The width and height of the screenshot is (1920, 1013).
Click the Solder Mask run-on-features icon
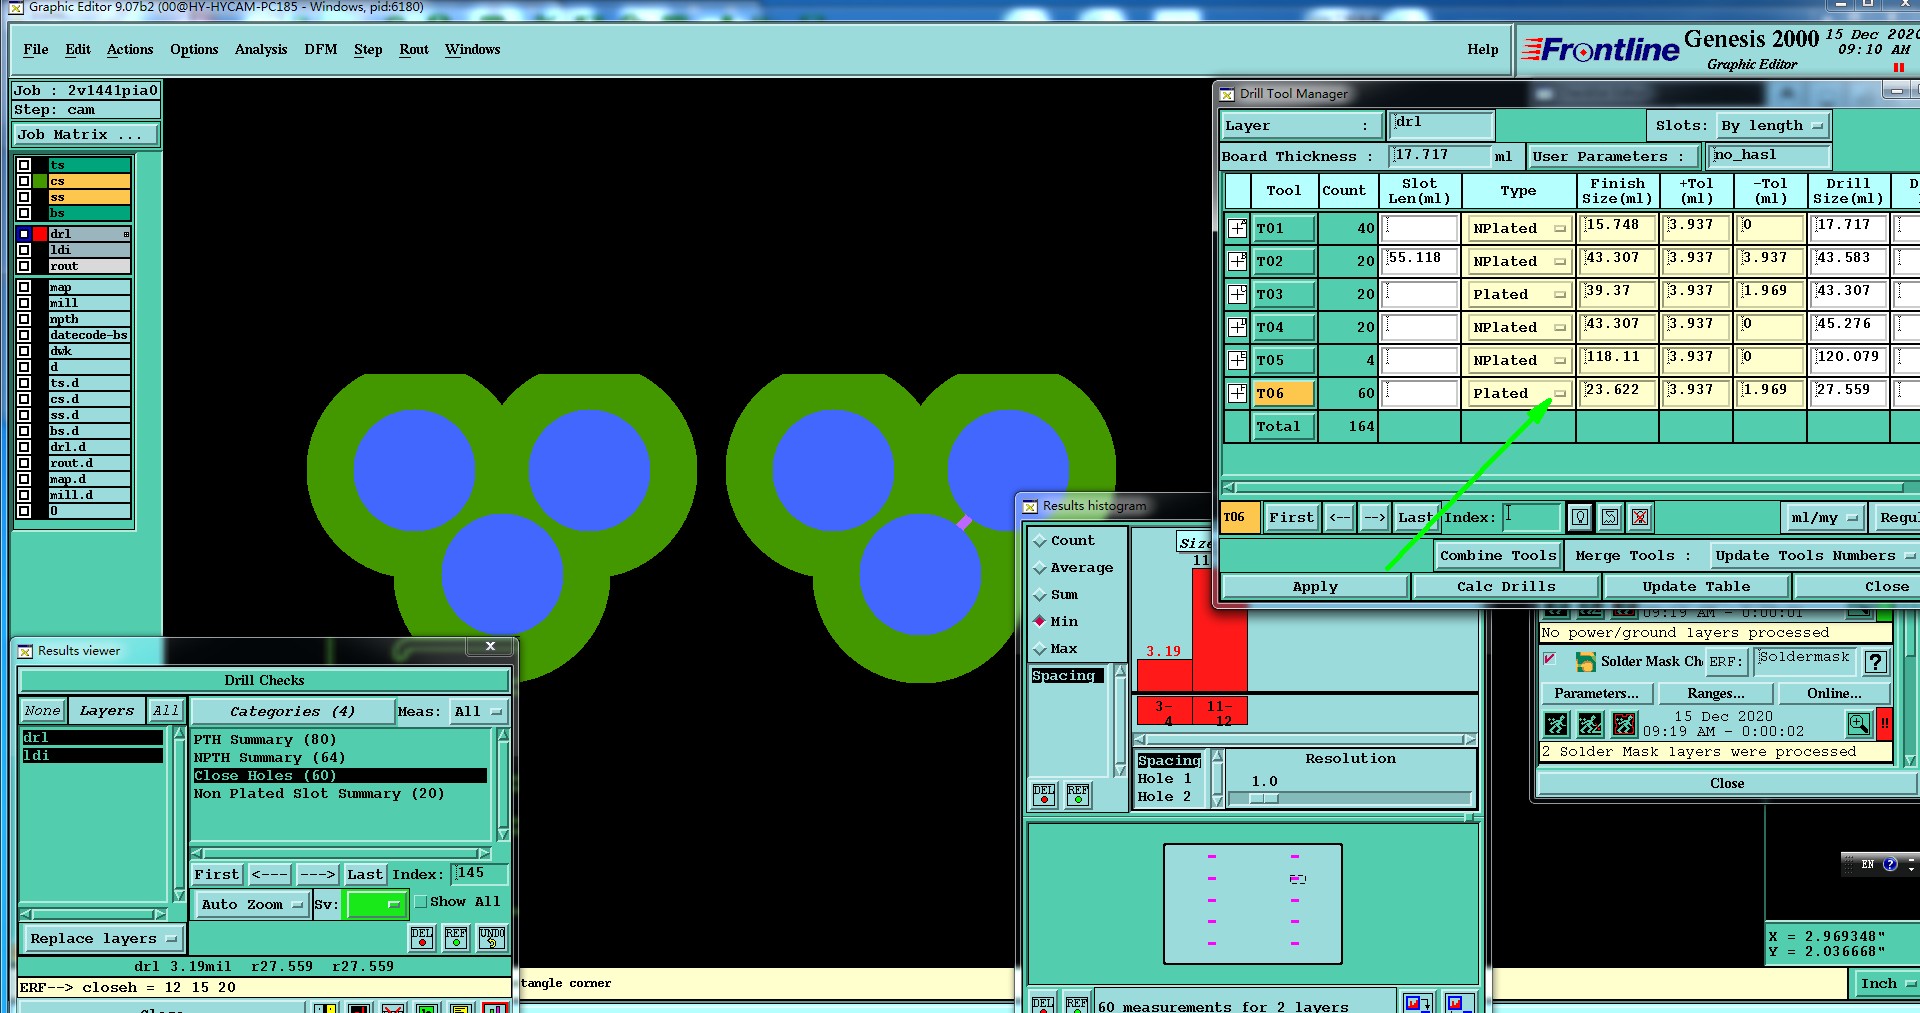coord(1590,724)
